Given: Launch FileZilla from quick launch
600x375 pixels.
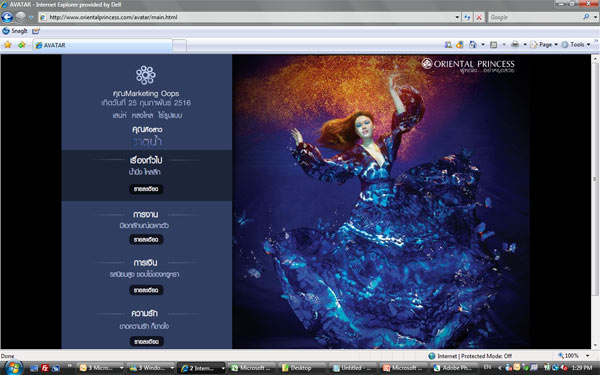Looking at the screenshot, I should pos(45,368).
